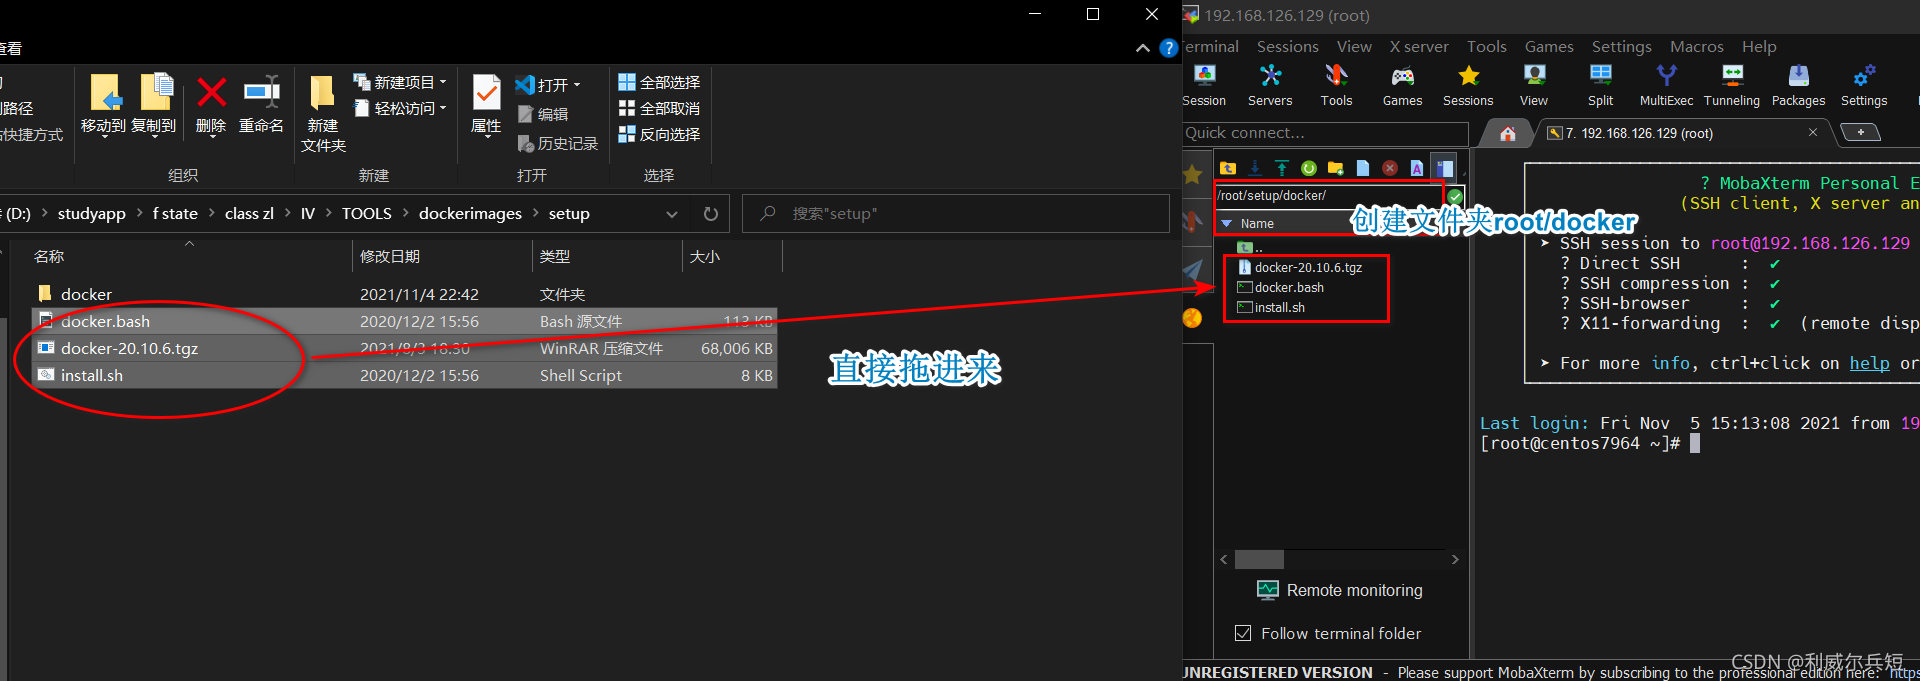This screenshot has height=681, width=1920.
Task: Refresh the Explorer address bar
Action: pos(711,214)
